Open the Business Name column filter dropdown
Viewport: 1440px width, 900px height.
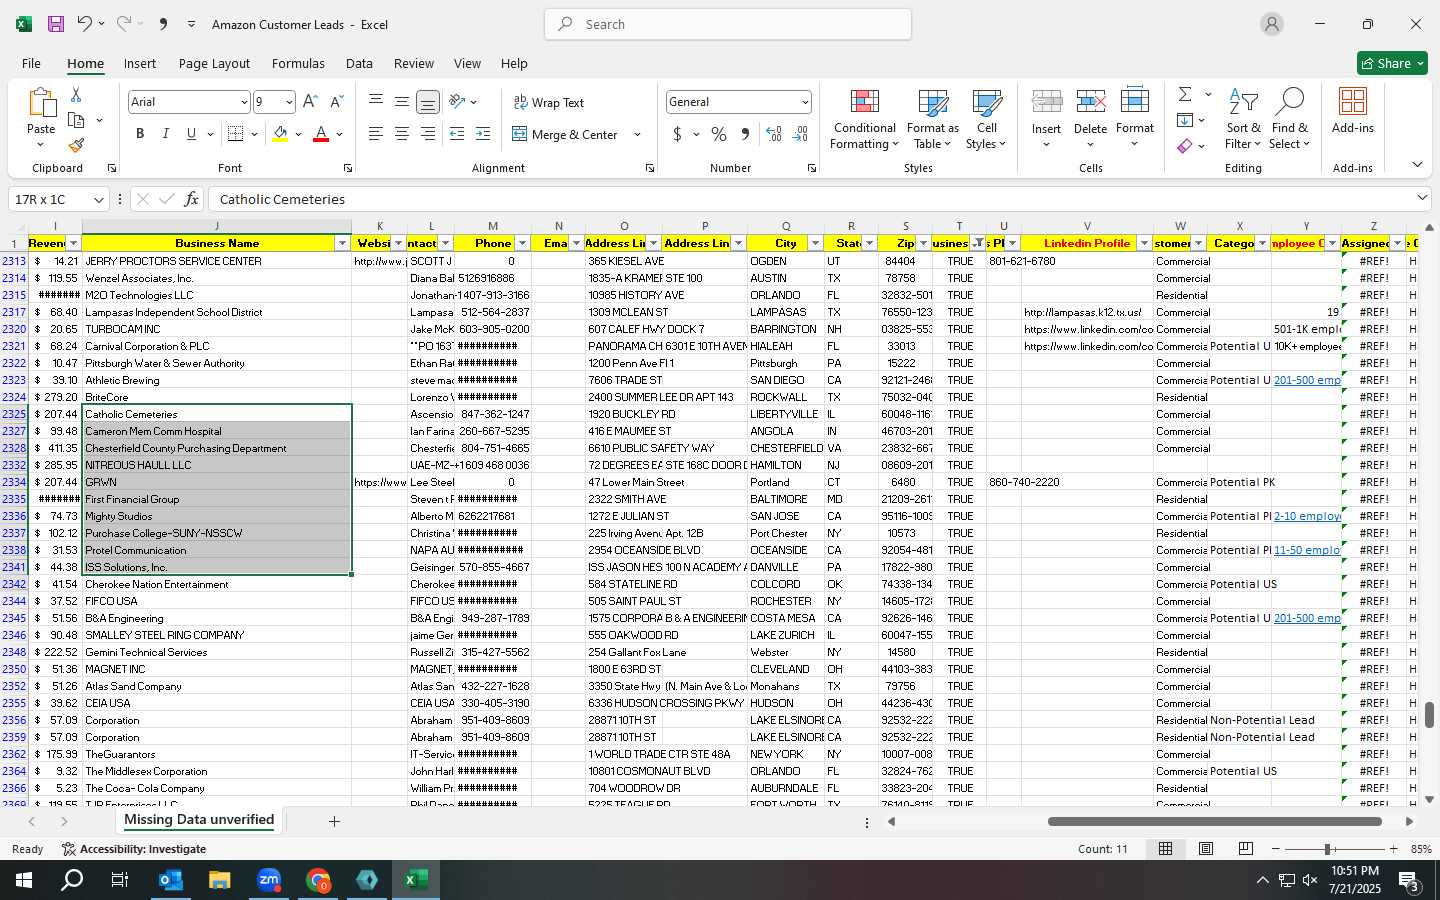342,244
